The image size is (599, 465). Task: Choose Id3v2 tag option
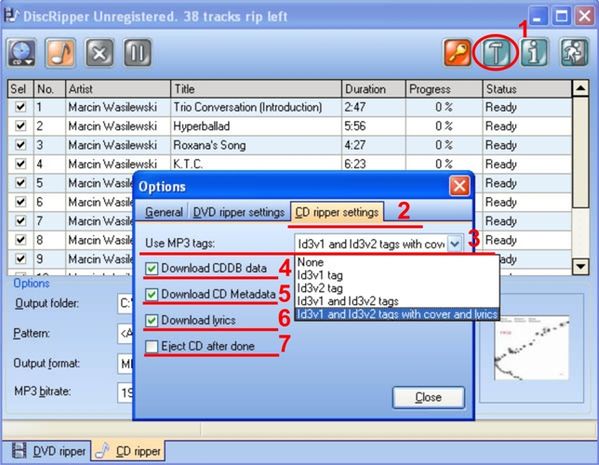click(x=397, y=288)
